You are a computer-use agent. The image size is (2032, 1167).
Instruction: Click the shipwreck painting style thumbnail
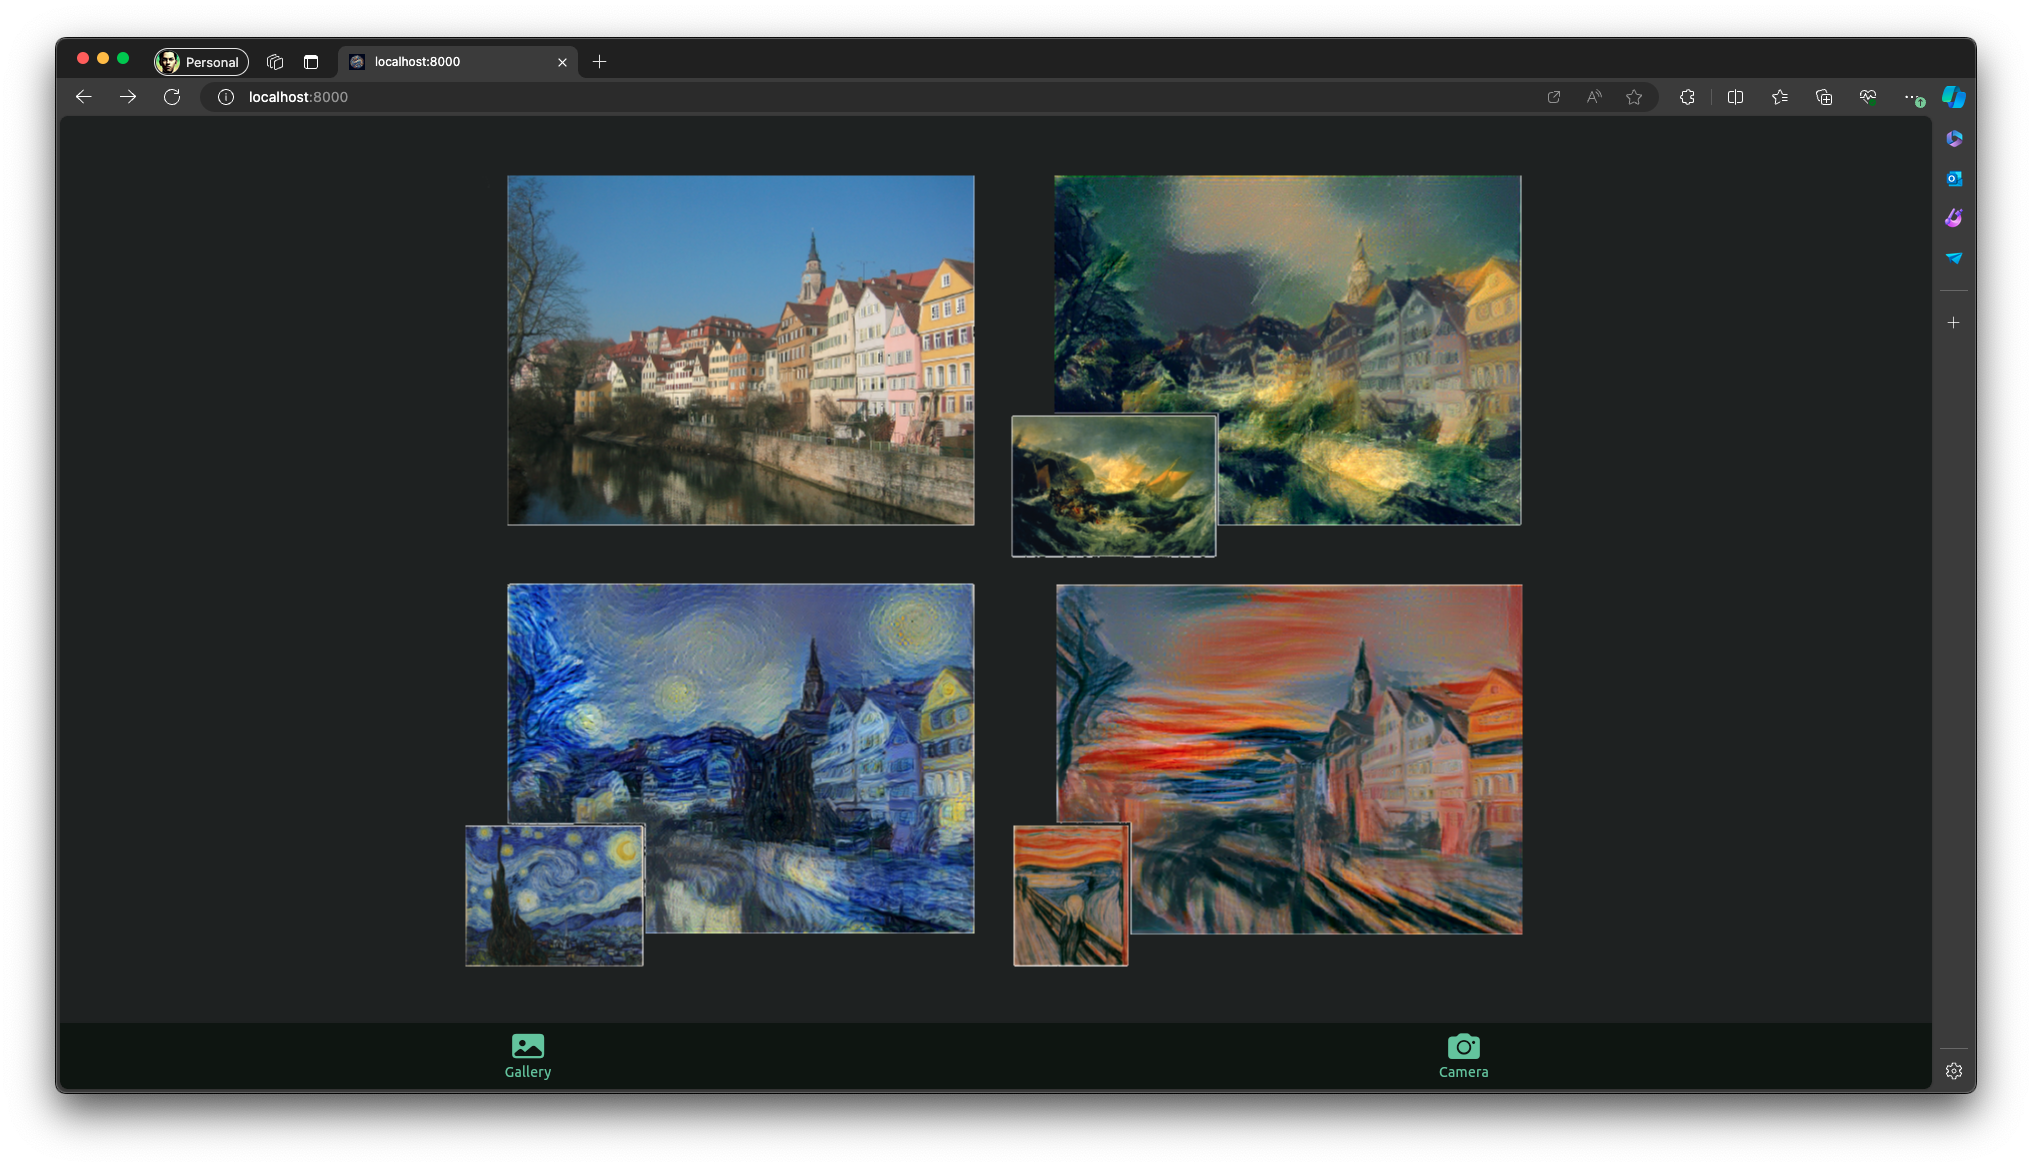click(1113, 486)
